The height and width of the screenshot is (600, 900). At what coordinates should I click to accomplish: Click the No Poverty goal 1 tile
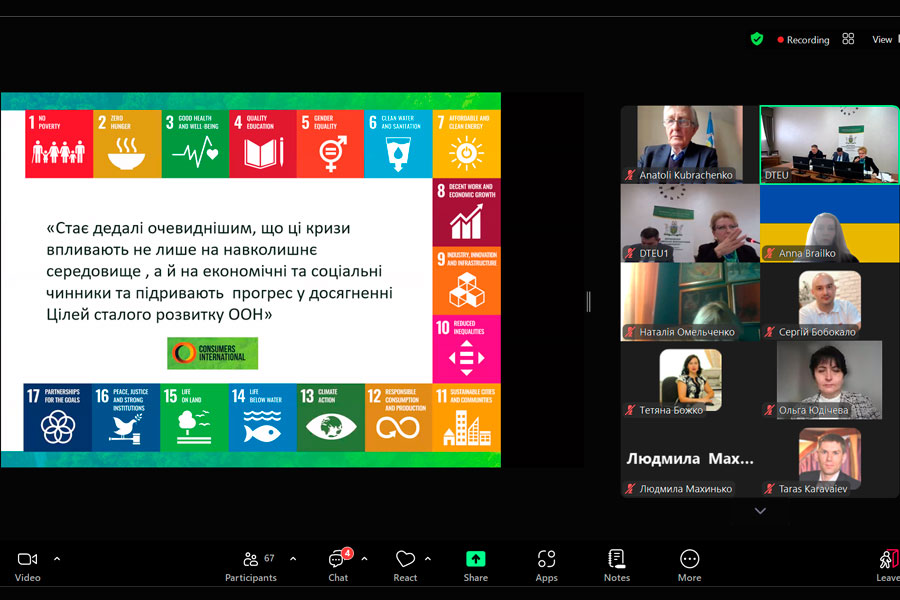point(59,144)
